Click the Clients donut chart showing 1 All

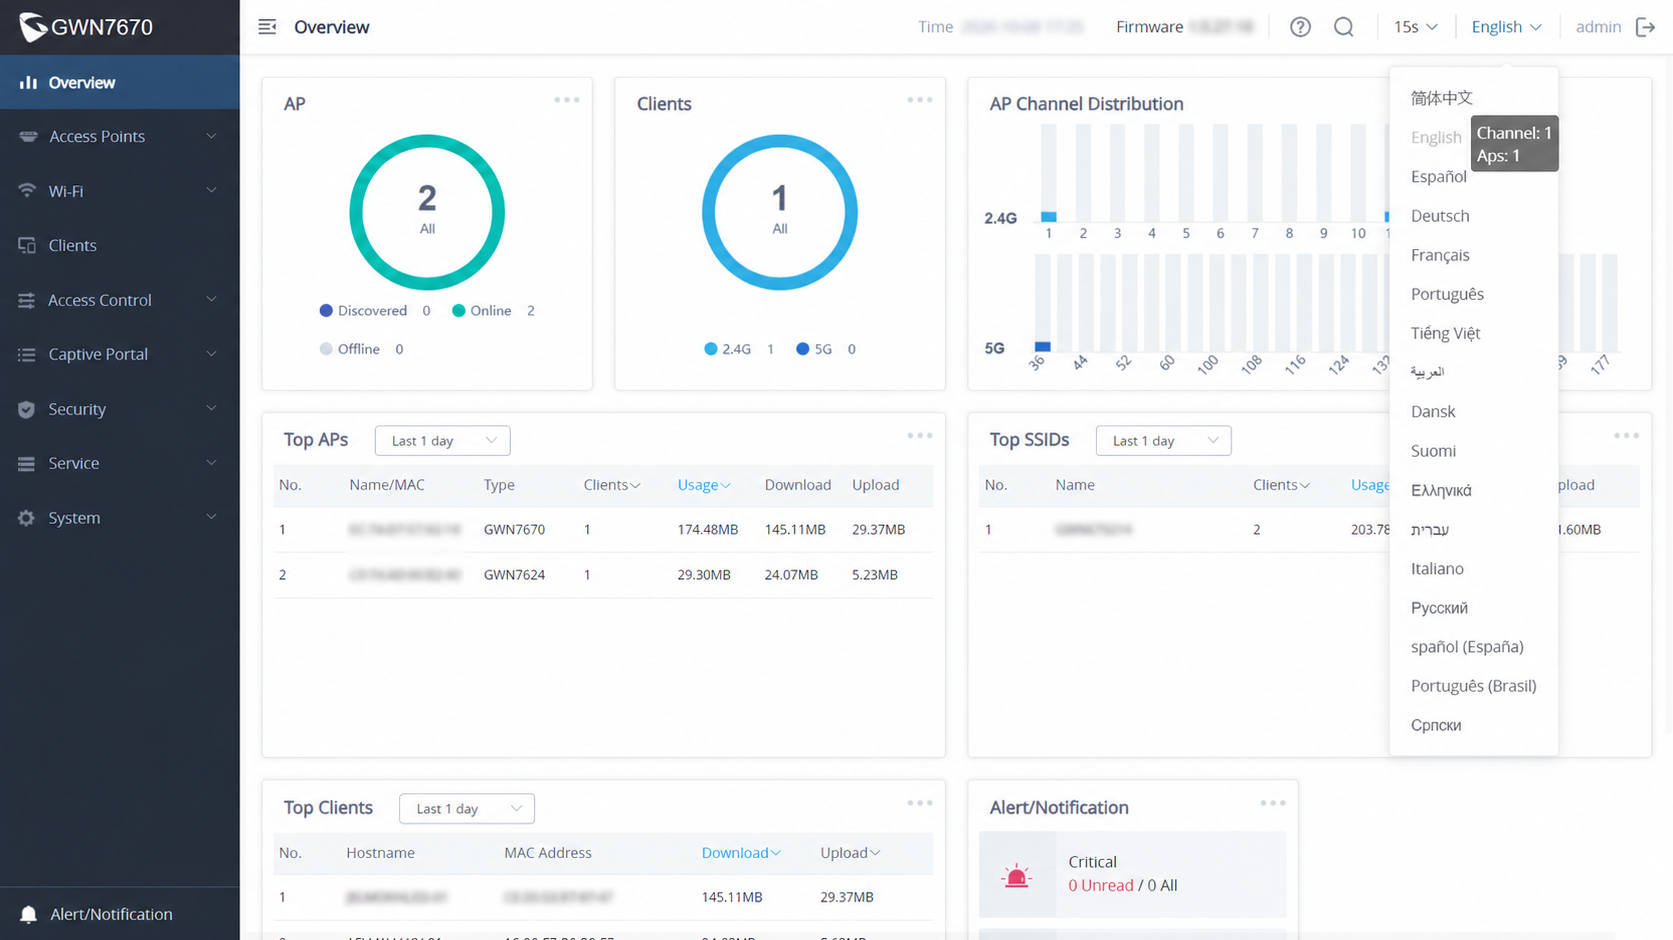point(780,212)
